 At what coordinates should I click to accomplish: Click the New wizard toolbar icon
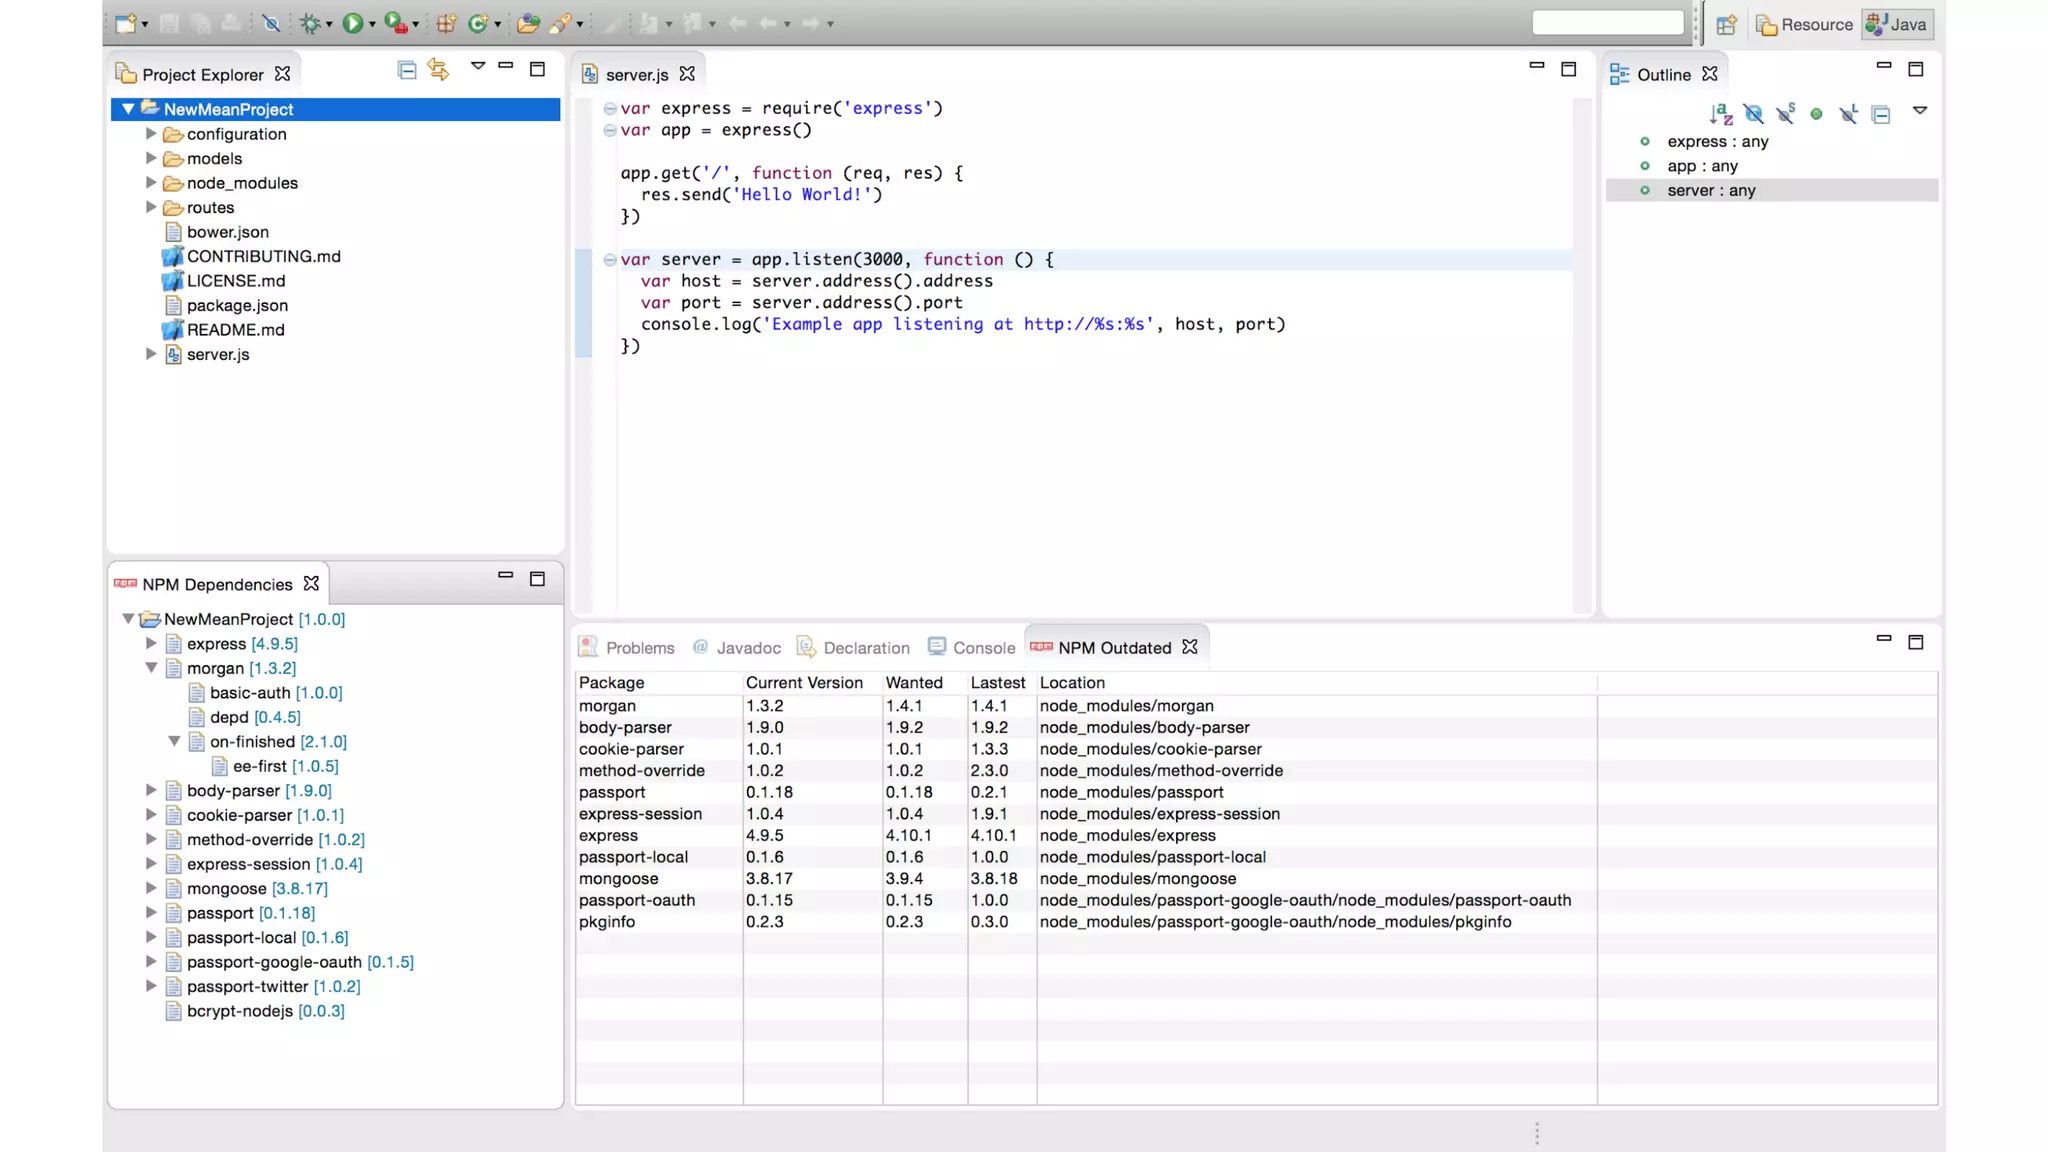pyautogui.click(x=125, y=23)
